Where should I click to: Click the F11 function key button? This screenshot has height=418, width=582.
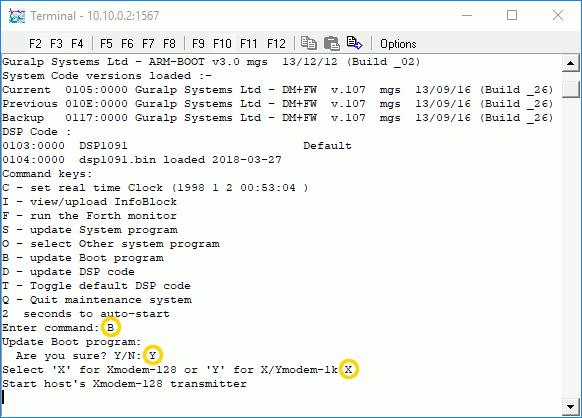(248, 44)
